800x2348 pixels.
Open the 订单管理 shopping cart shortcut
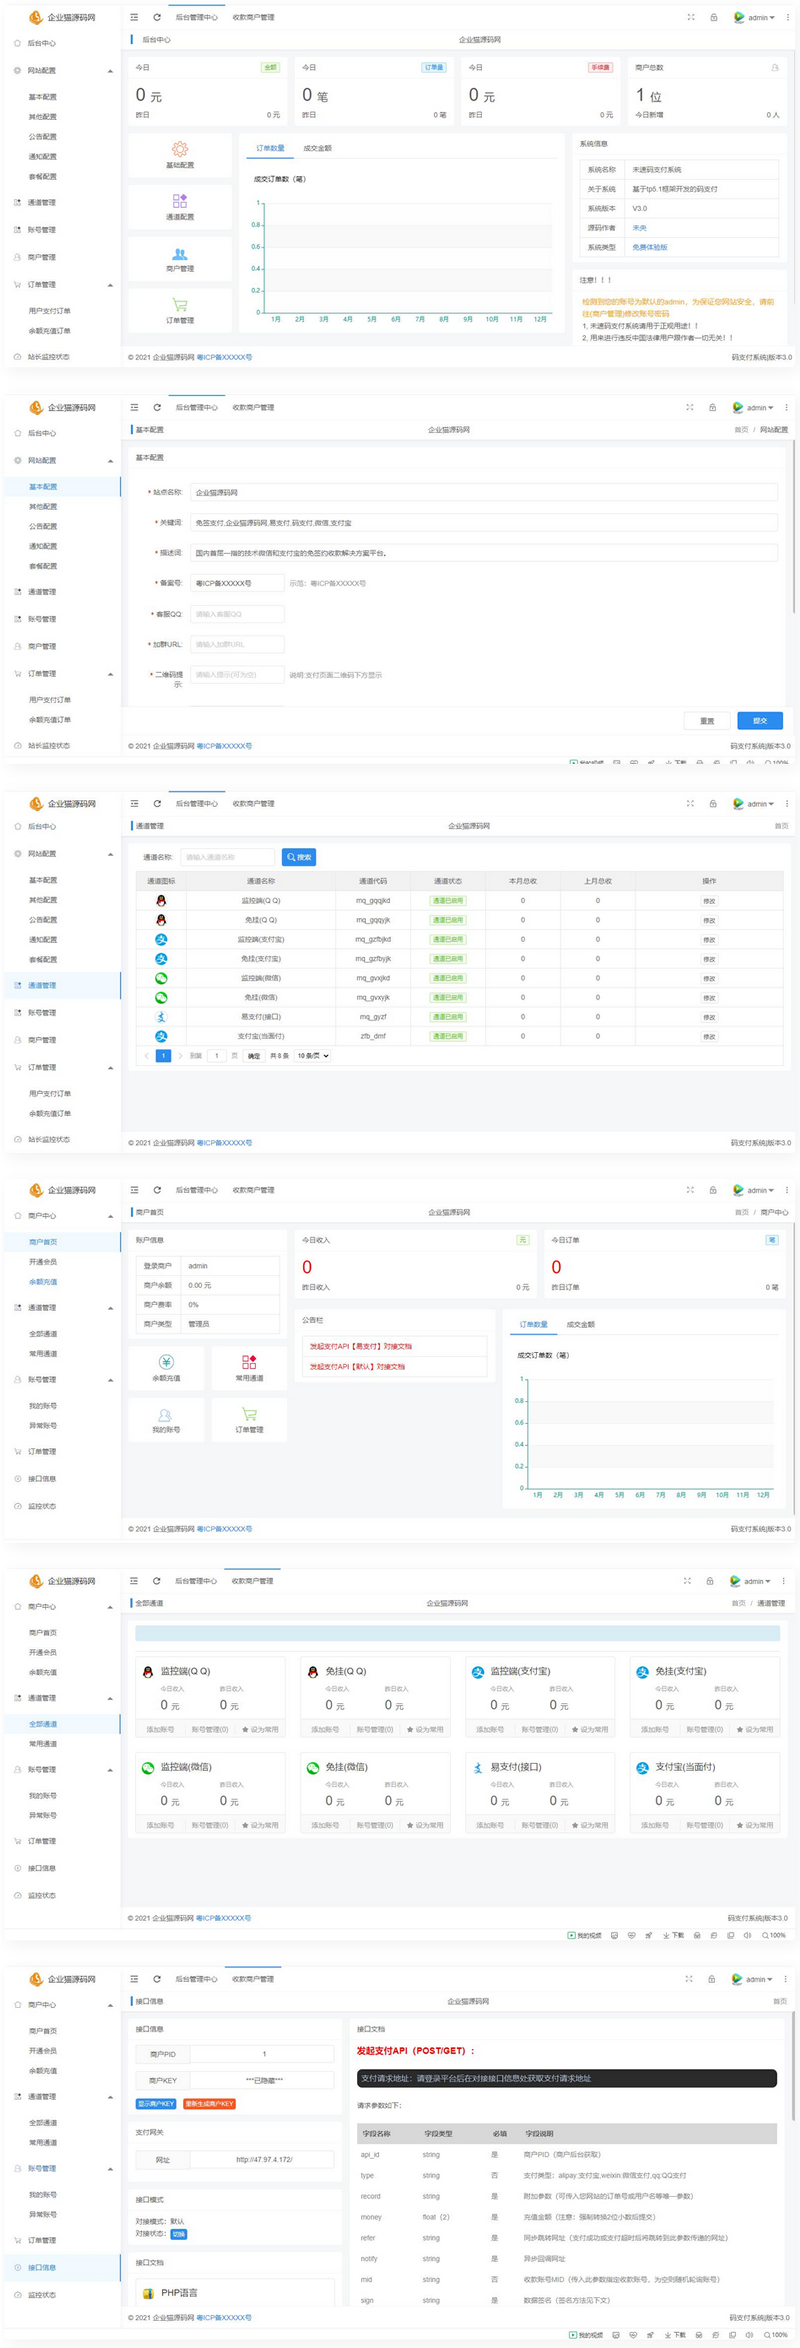point(180,305)
